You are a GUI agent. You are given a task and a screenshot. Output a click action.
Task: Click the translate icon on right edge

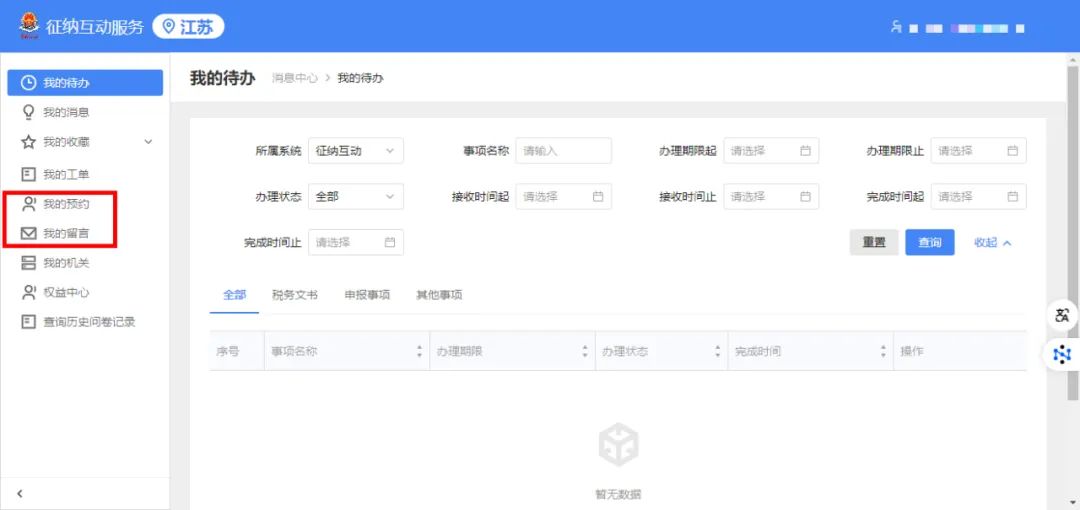(1062, 315)
